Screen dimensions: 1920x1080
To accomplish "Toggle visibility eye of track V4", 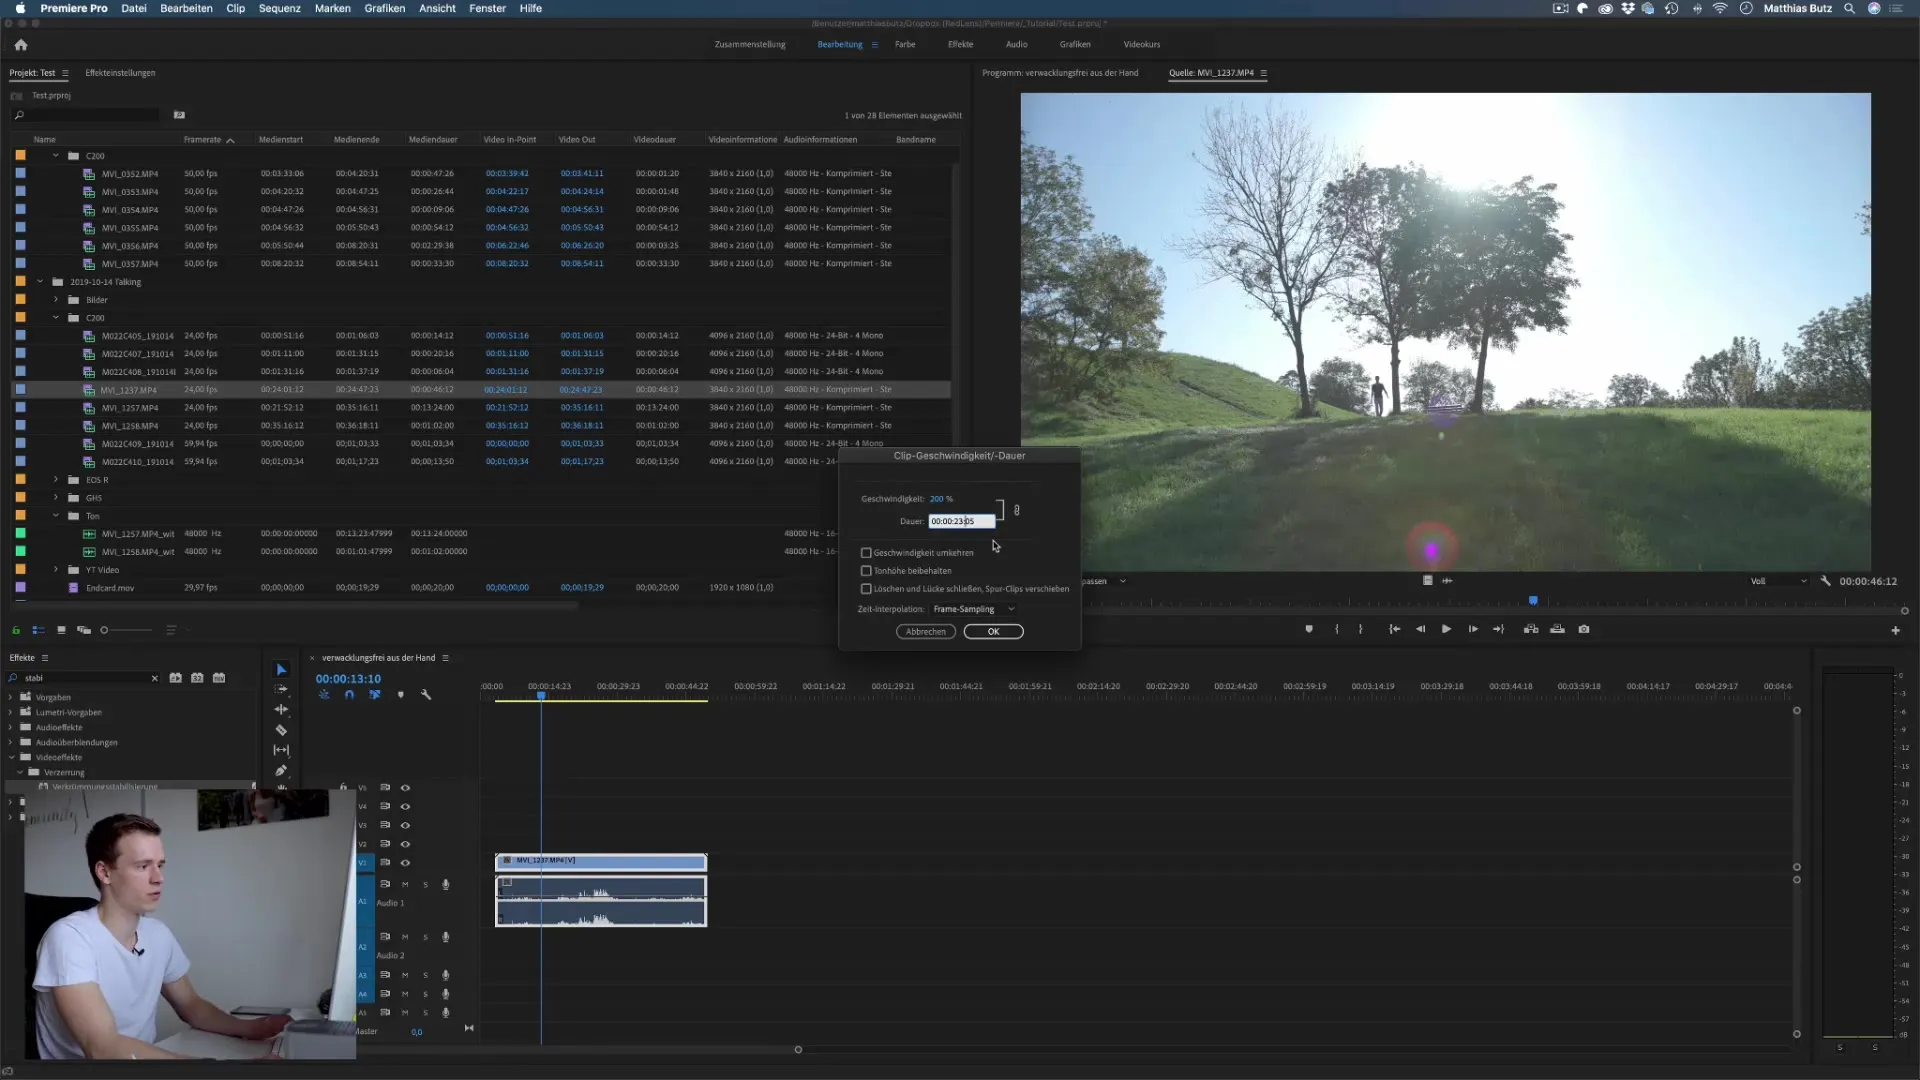I will [x=405, y=807].
